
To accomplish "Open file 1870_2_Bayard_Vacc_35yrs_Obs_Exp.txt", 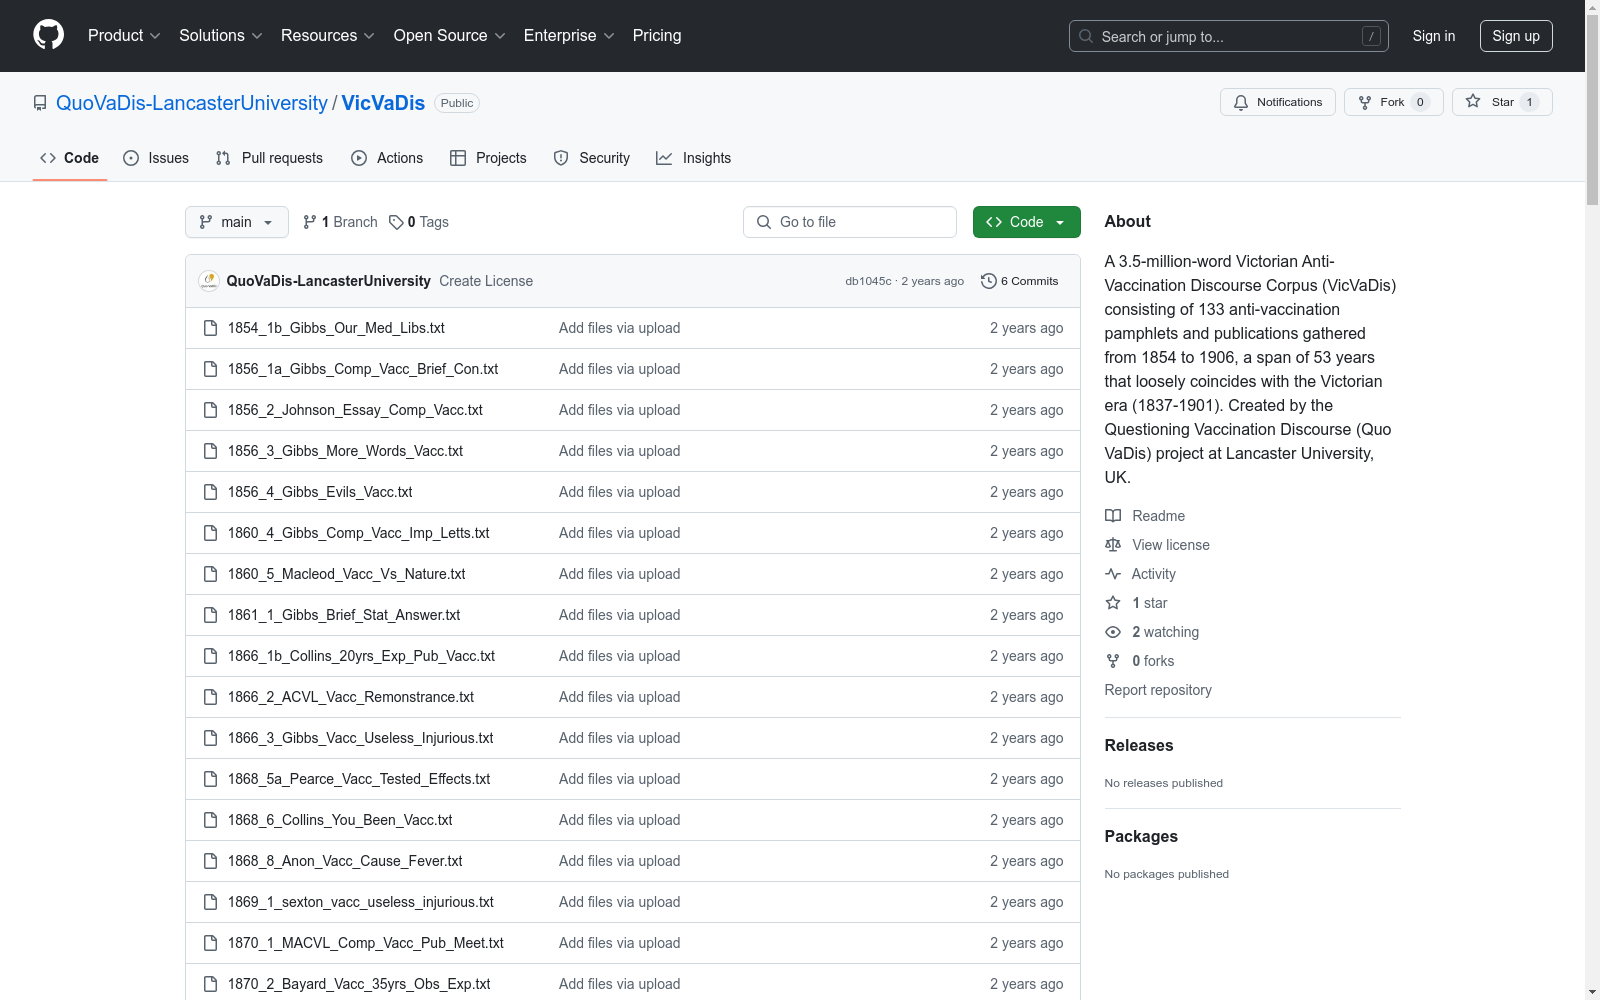I will tap(359, 984).
